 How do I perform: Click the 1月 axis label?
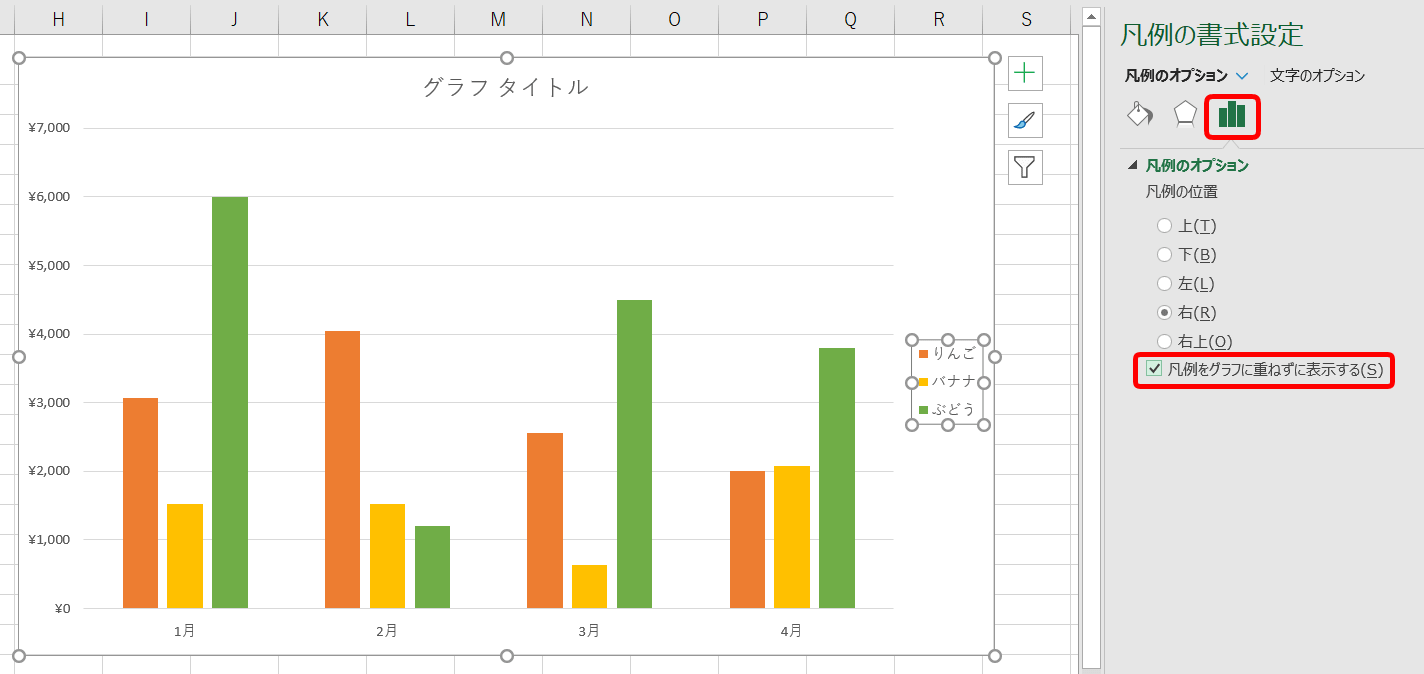click(x=184, y=631)
